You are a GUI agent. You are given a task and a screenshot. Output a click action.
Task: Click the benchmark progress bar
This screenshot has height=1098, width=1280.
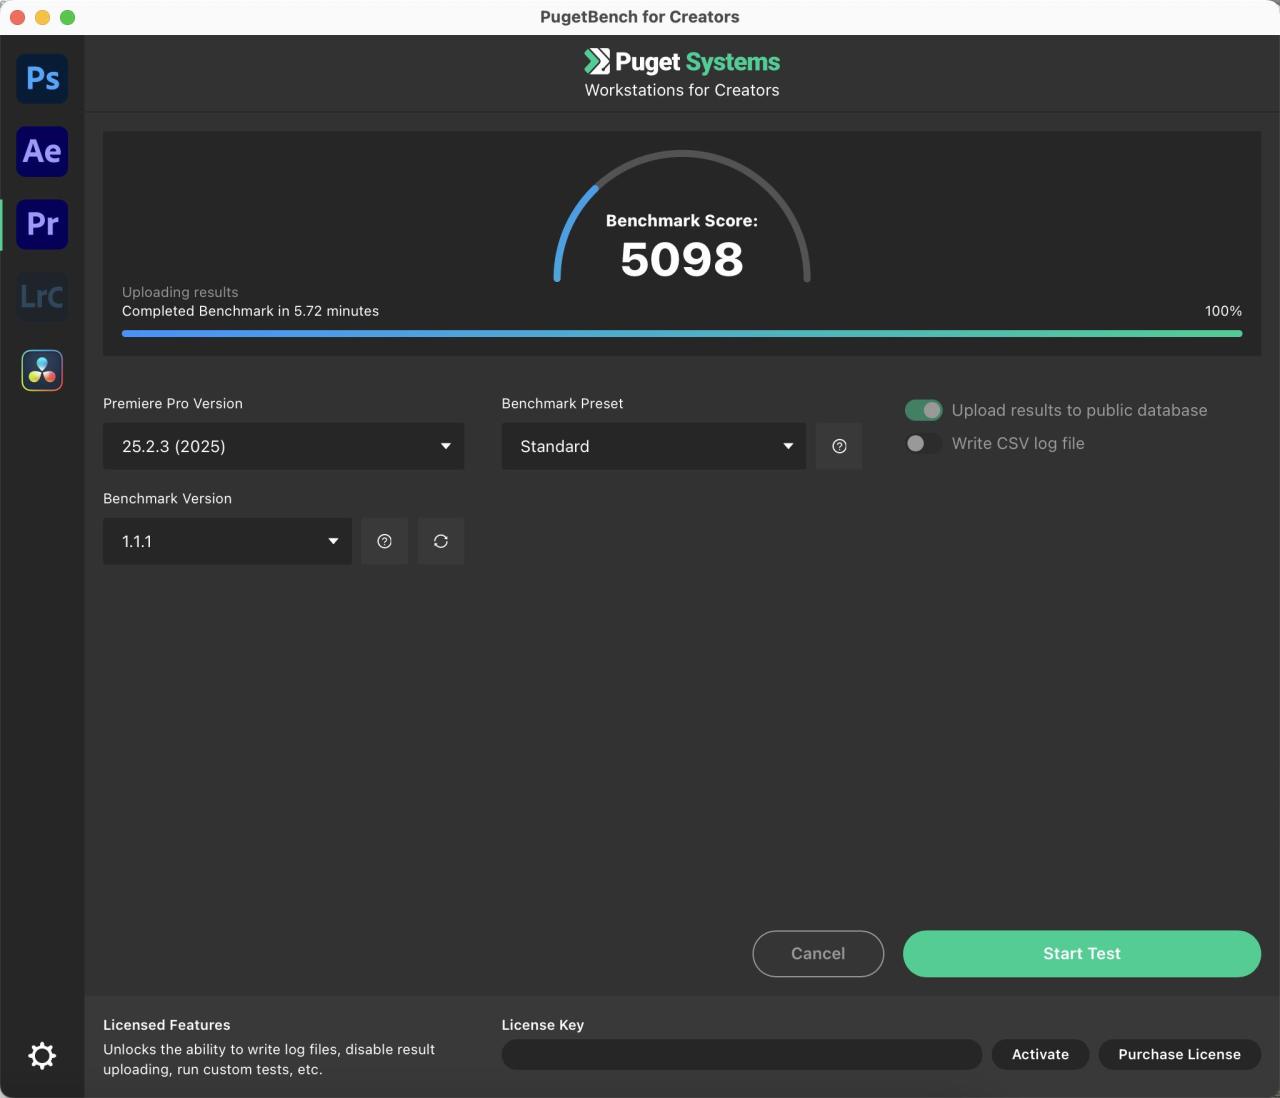(682, 333)
